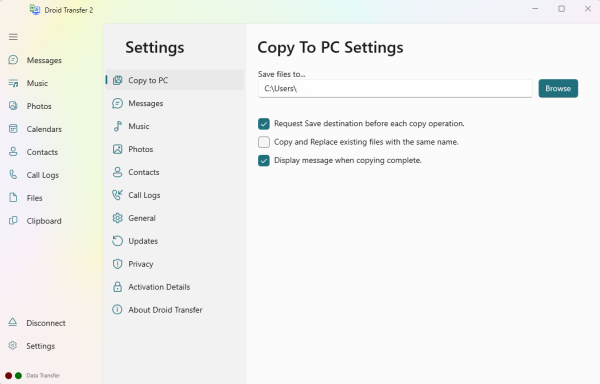This screenshot has width=600, height=384.
Task: Select Calendars in the main sidebar
Action: (x=44, y=129)
